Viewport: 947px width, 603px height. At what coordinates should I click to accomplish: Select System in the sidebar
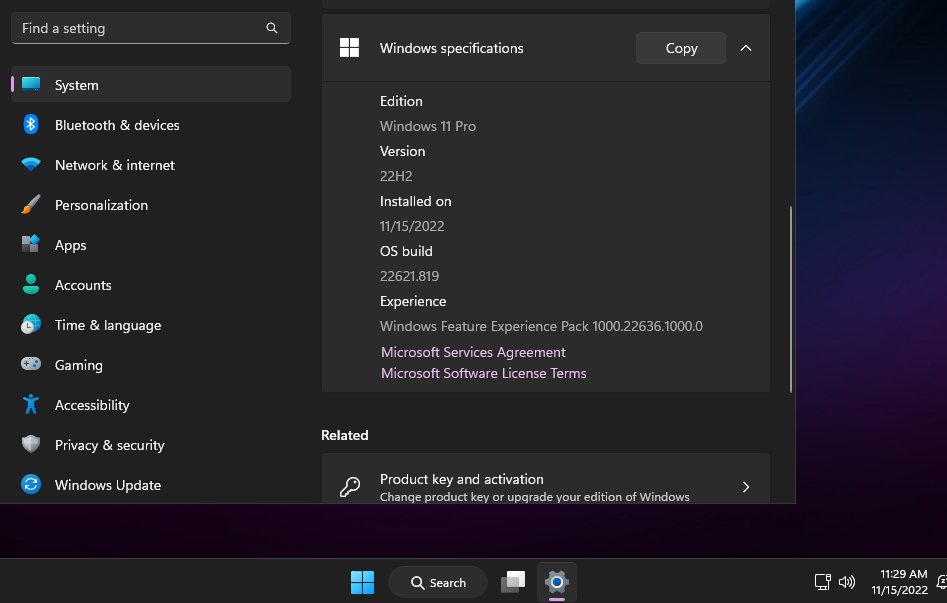(x=76, y=85)
